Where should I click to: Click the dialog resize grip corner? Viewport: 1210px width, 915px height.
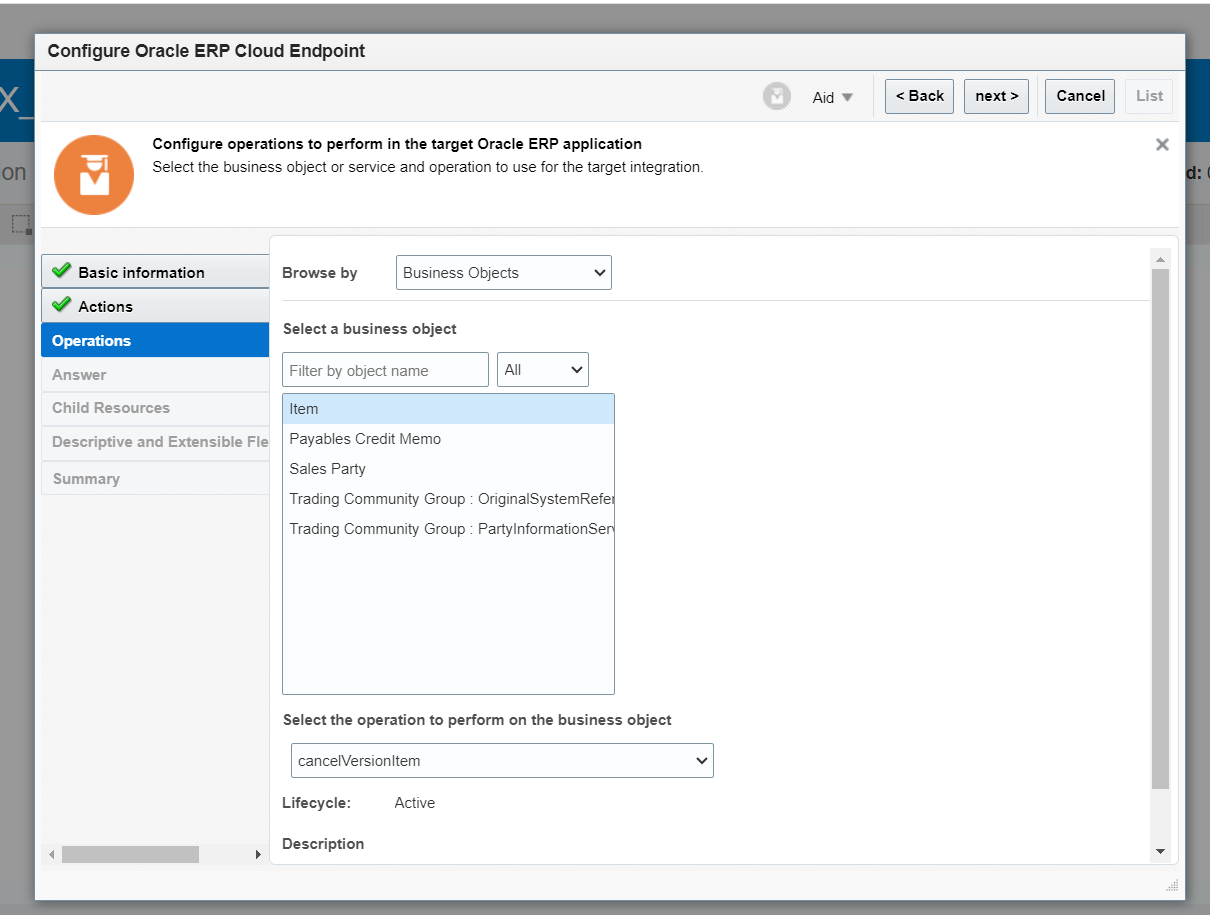coord(1172,885)
